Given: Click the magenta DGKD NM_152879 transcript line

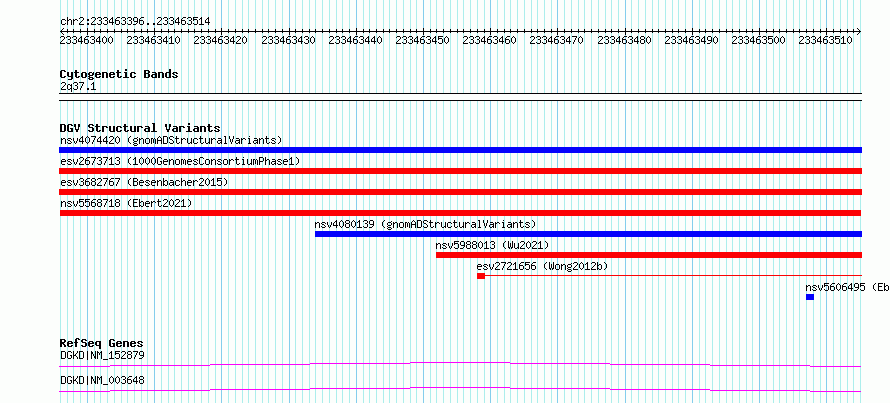Looking at the screenshot, I should 460,364.
